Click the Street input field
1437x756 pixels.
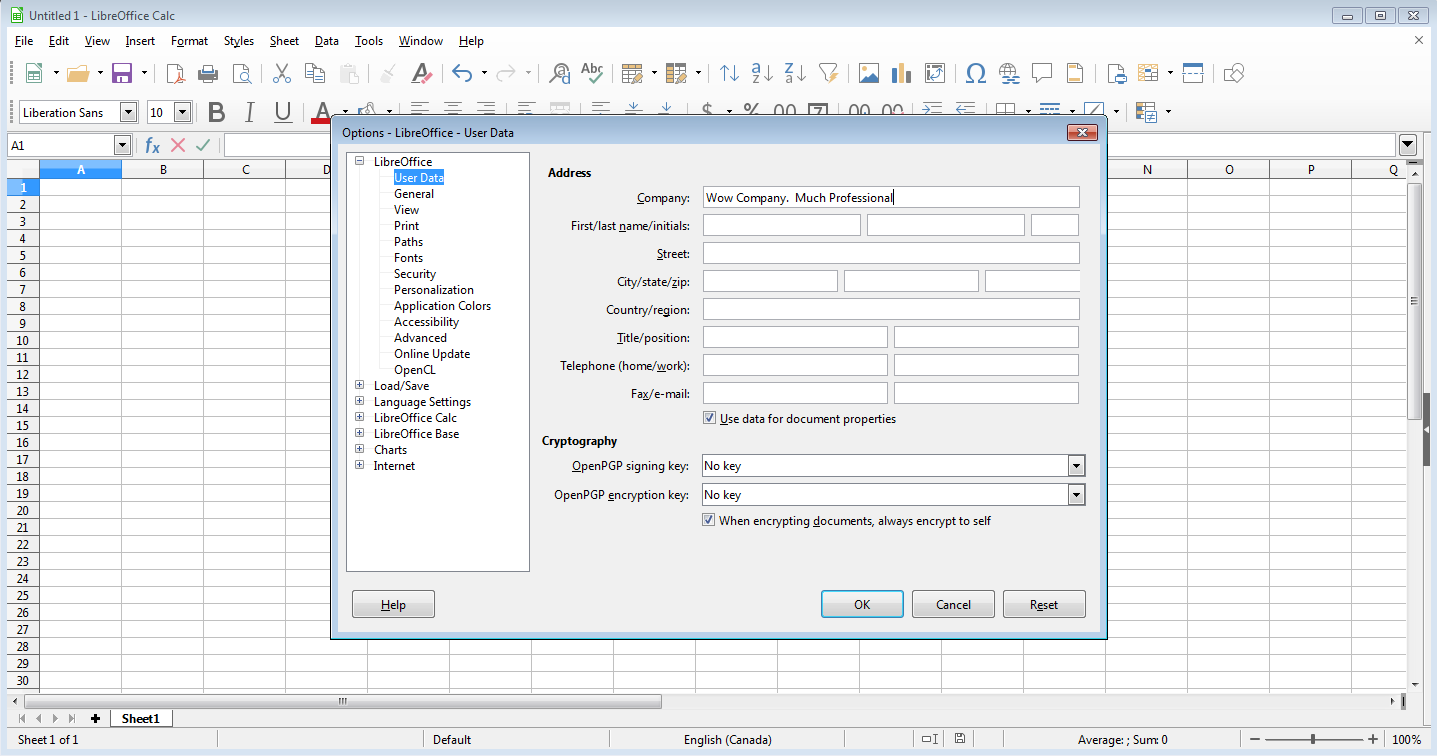pos(891,253)
